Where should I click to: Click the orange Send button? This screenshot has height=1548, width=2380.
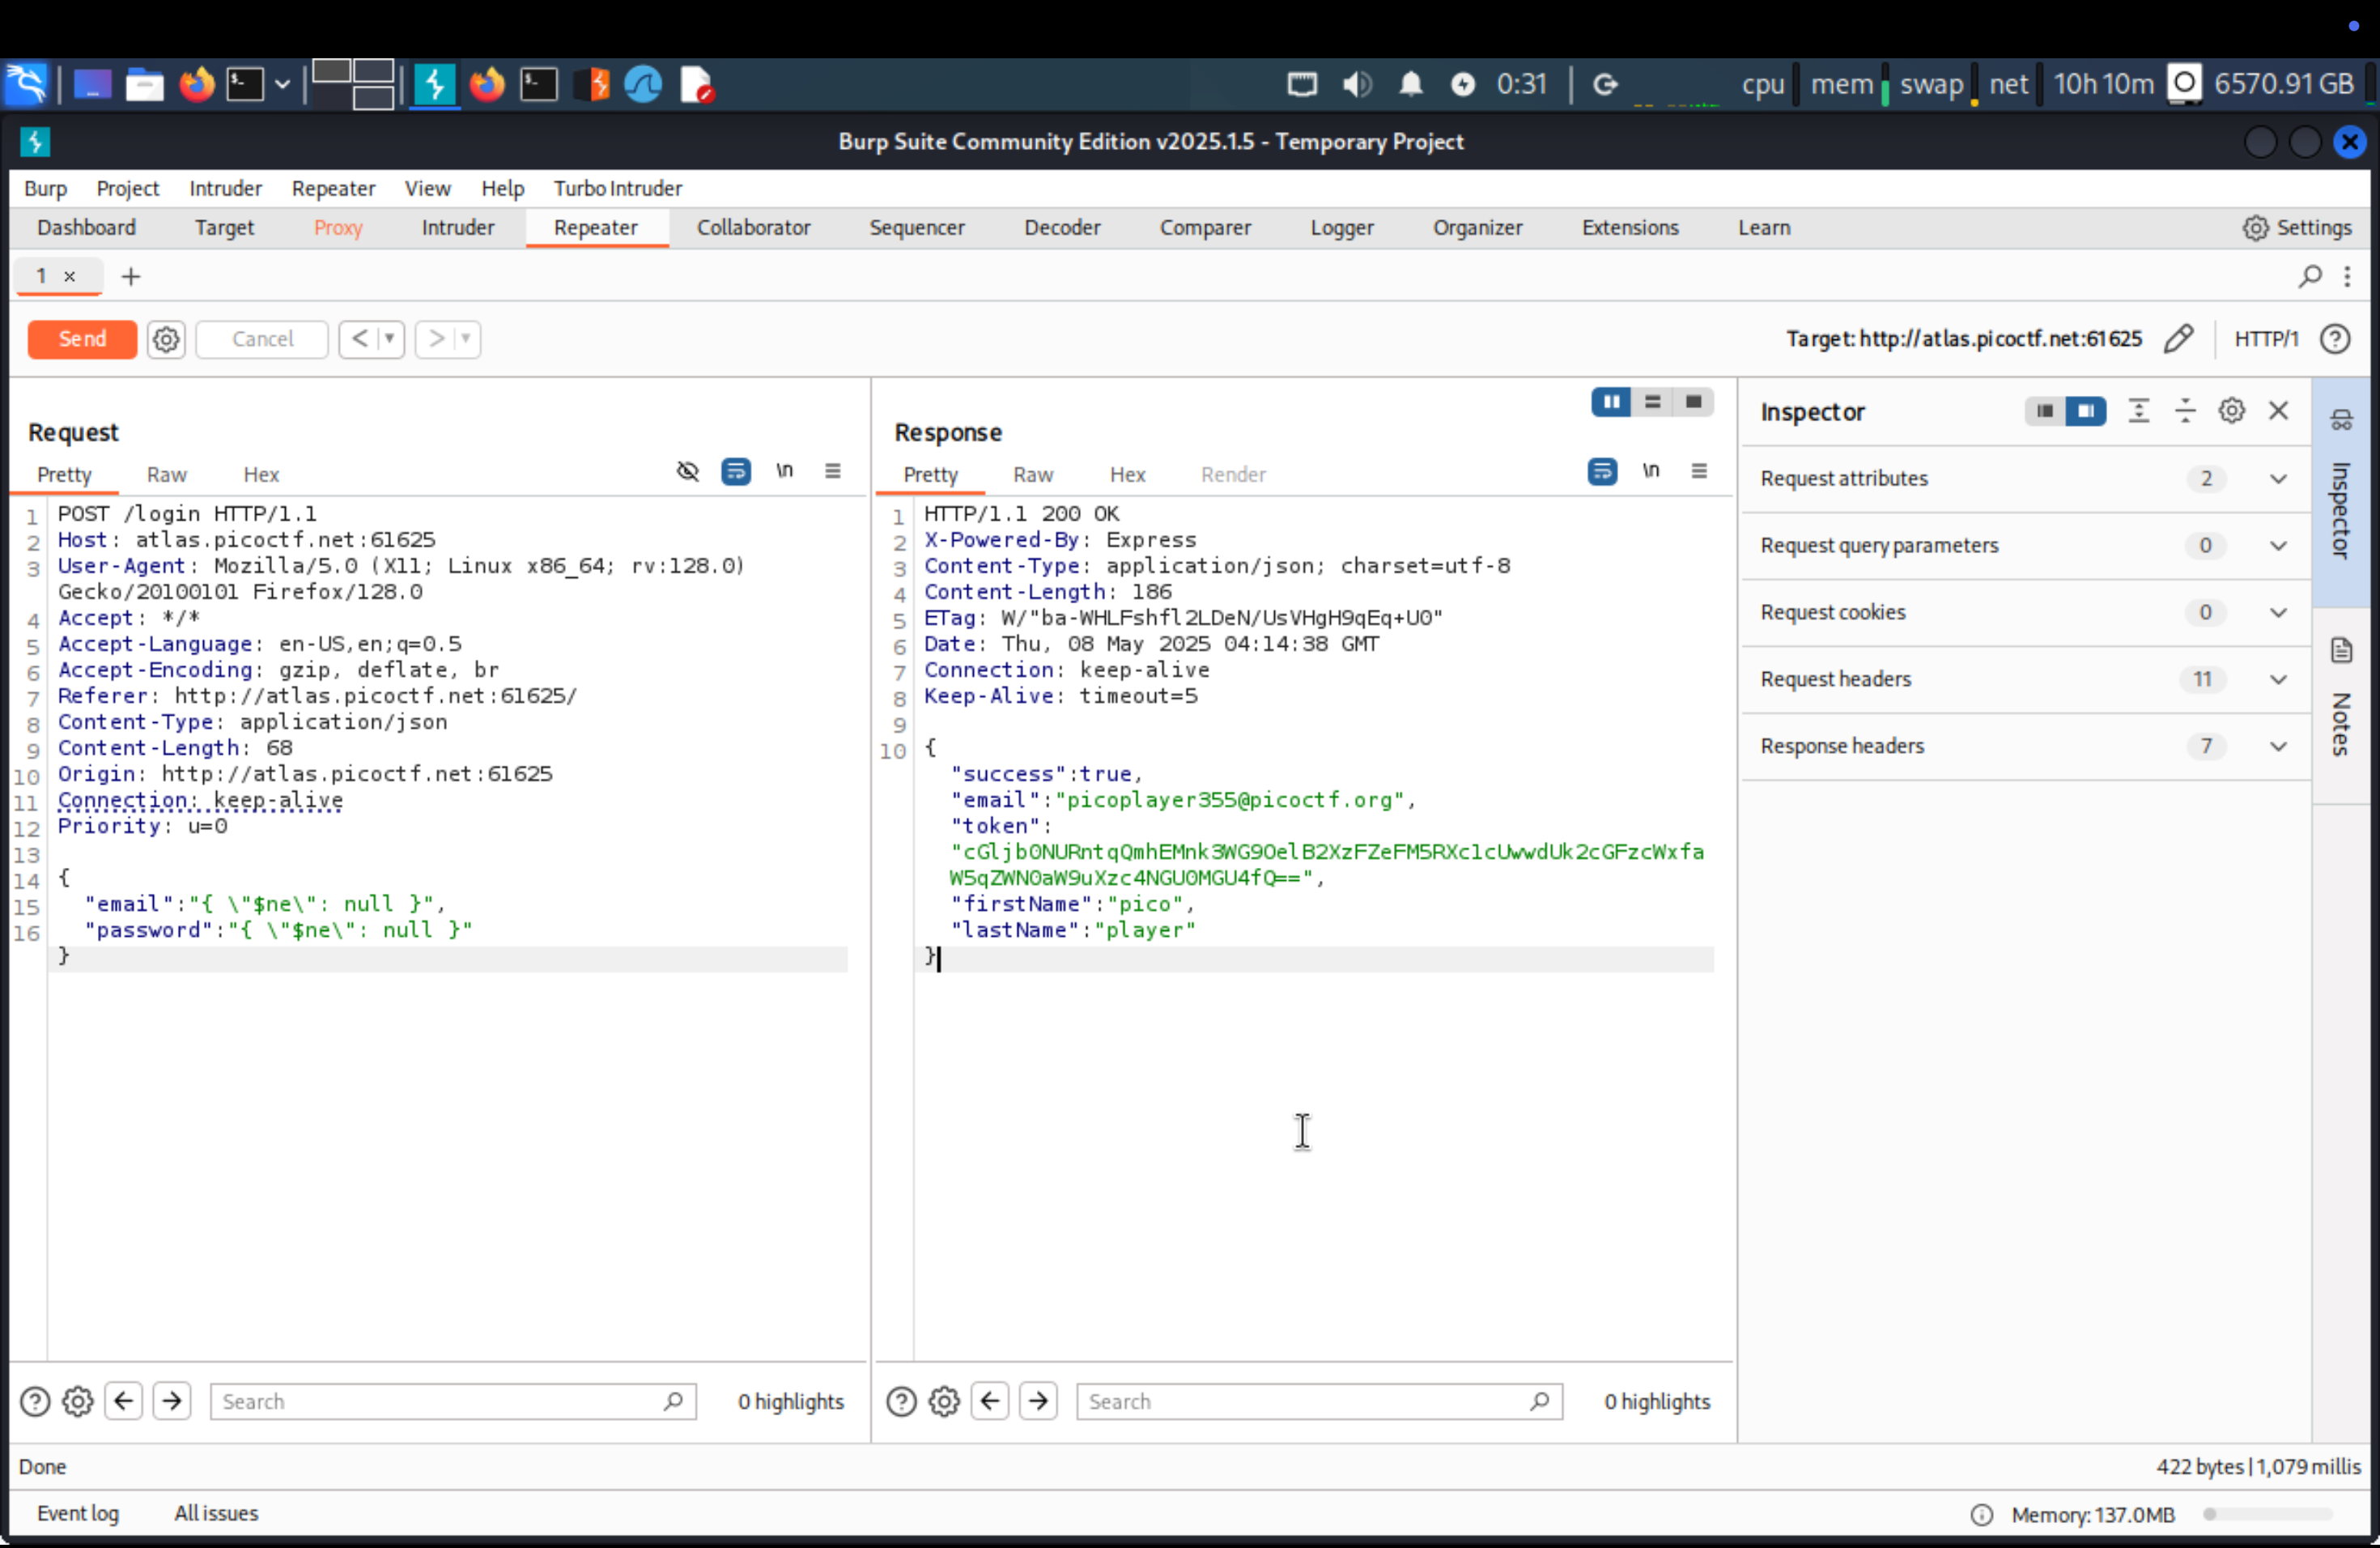point(82,339)
